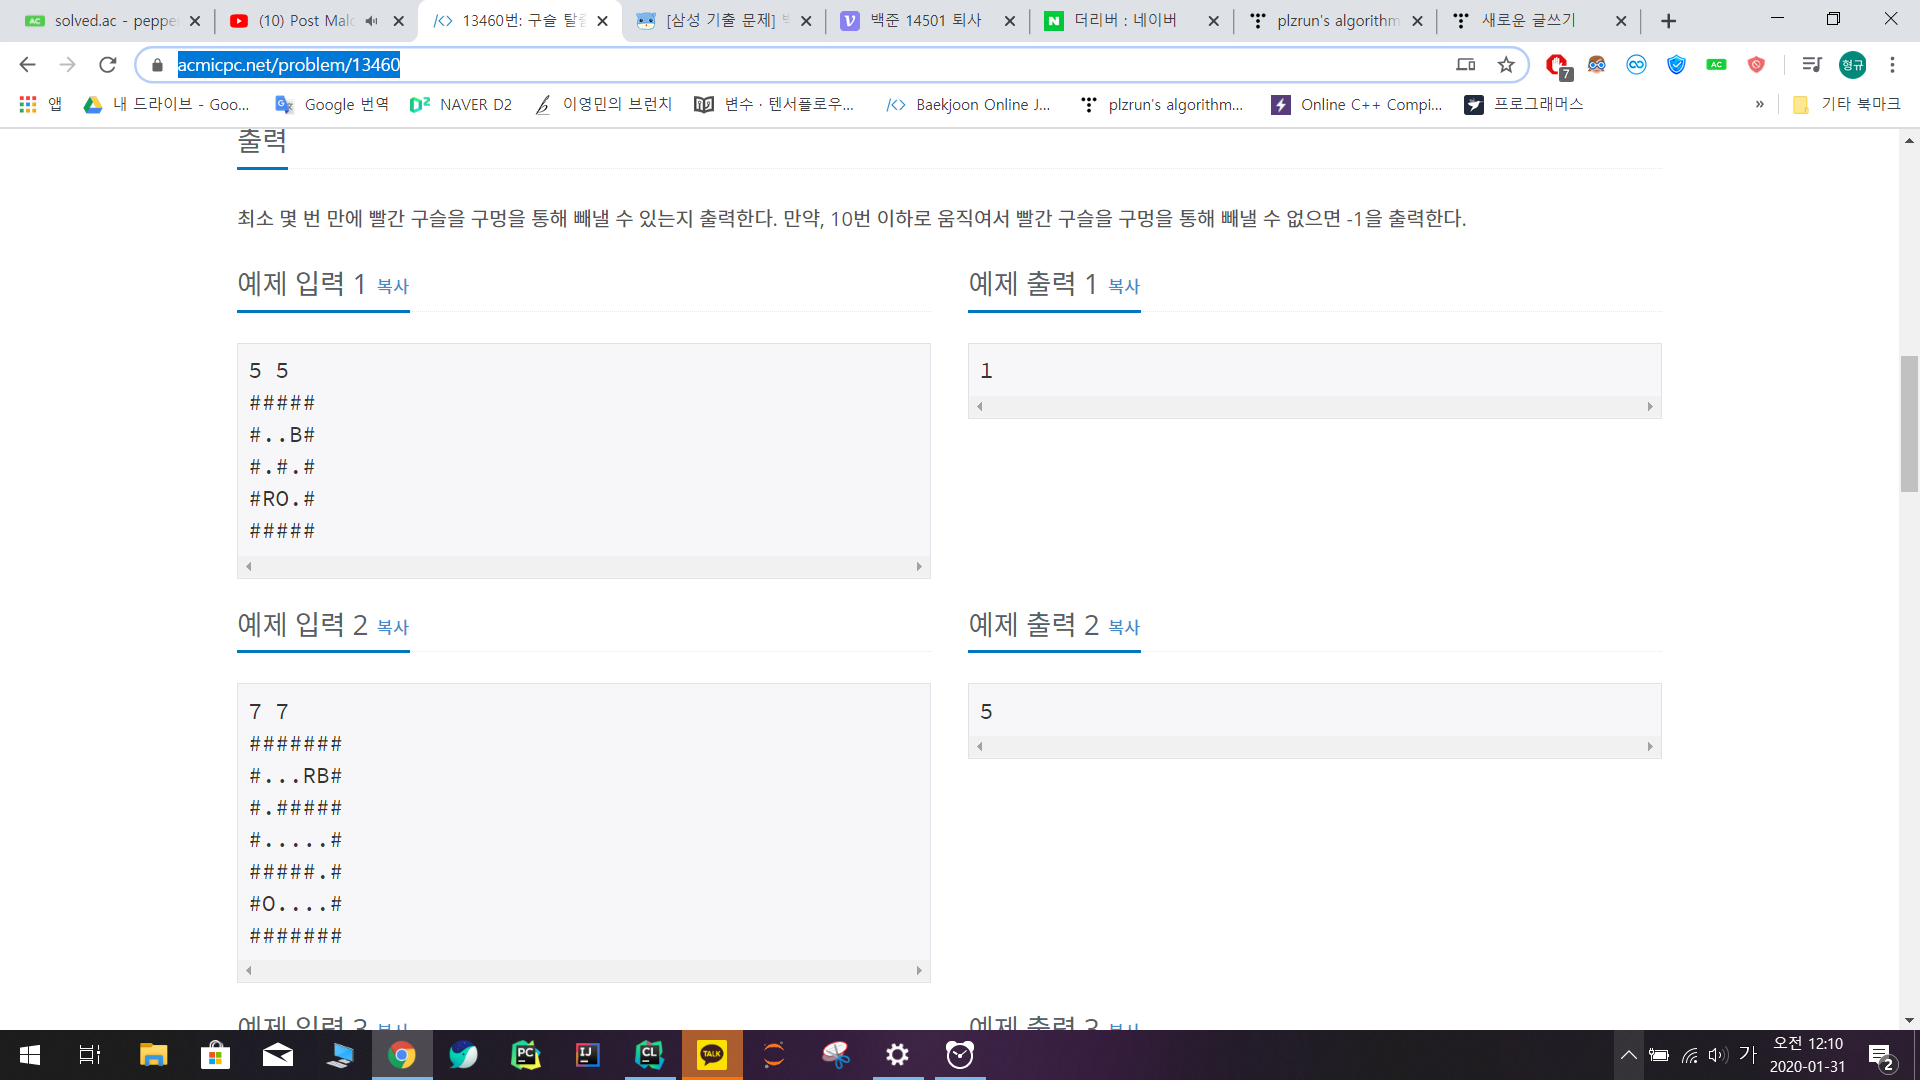Bookmark this page with star icon
The image size is (1920, 1080).
[x=1506, y=65]
